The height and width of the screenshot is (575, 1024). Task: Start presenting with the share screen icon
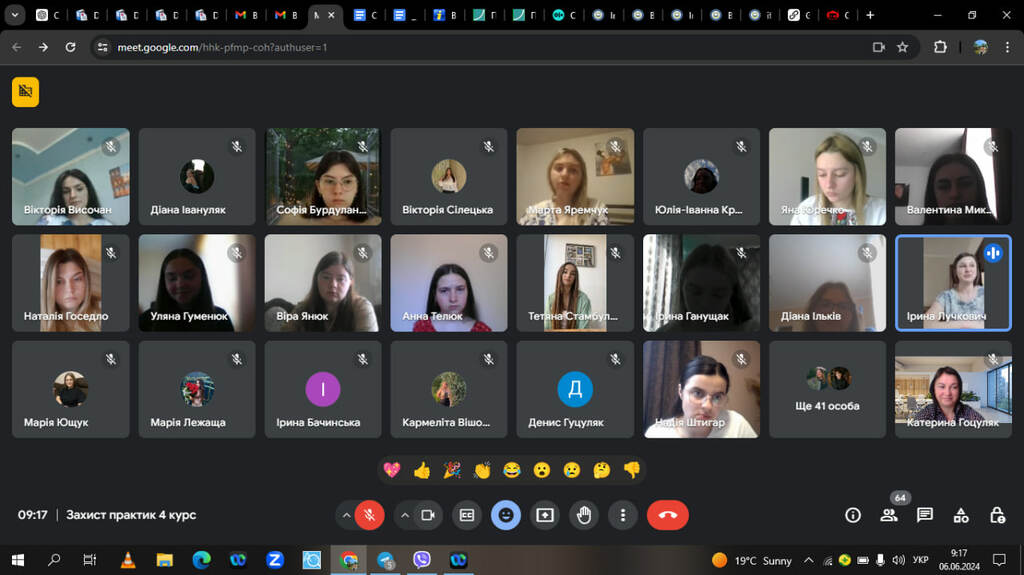(545, 515)
